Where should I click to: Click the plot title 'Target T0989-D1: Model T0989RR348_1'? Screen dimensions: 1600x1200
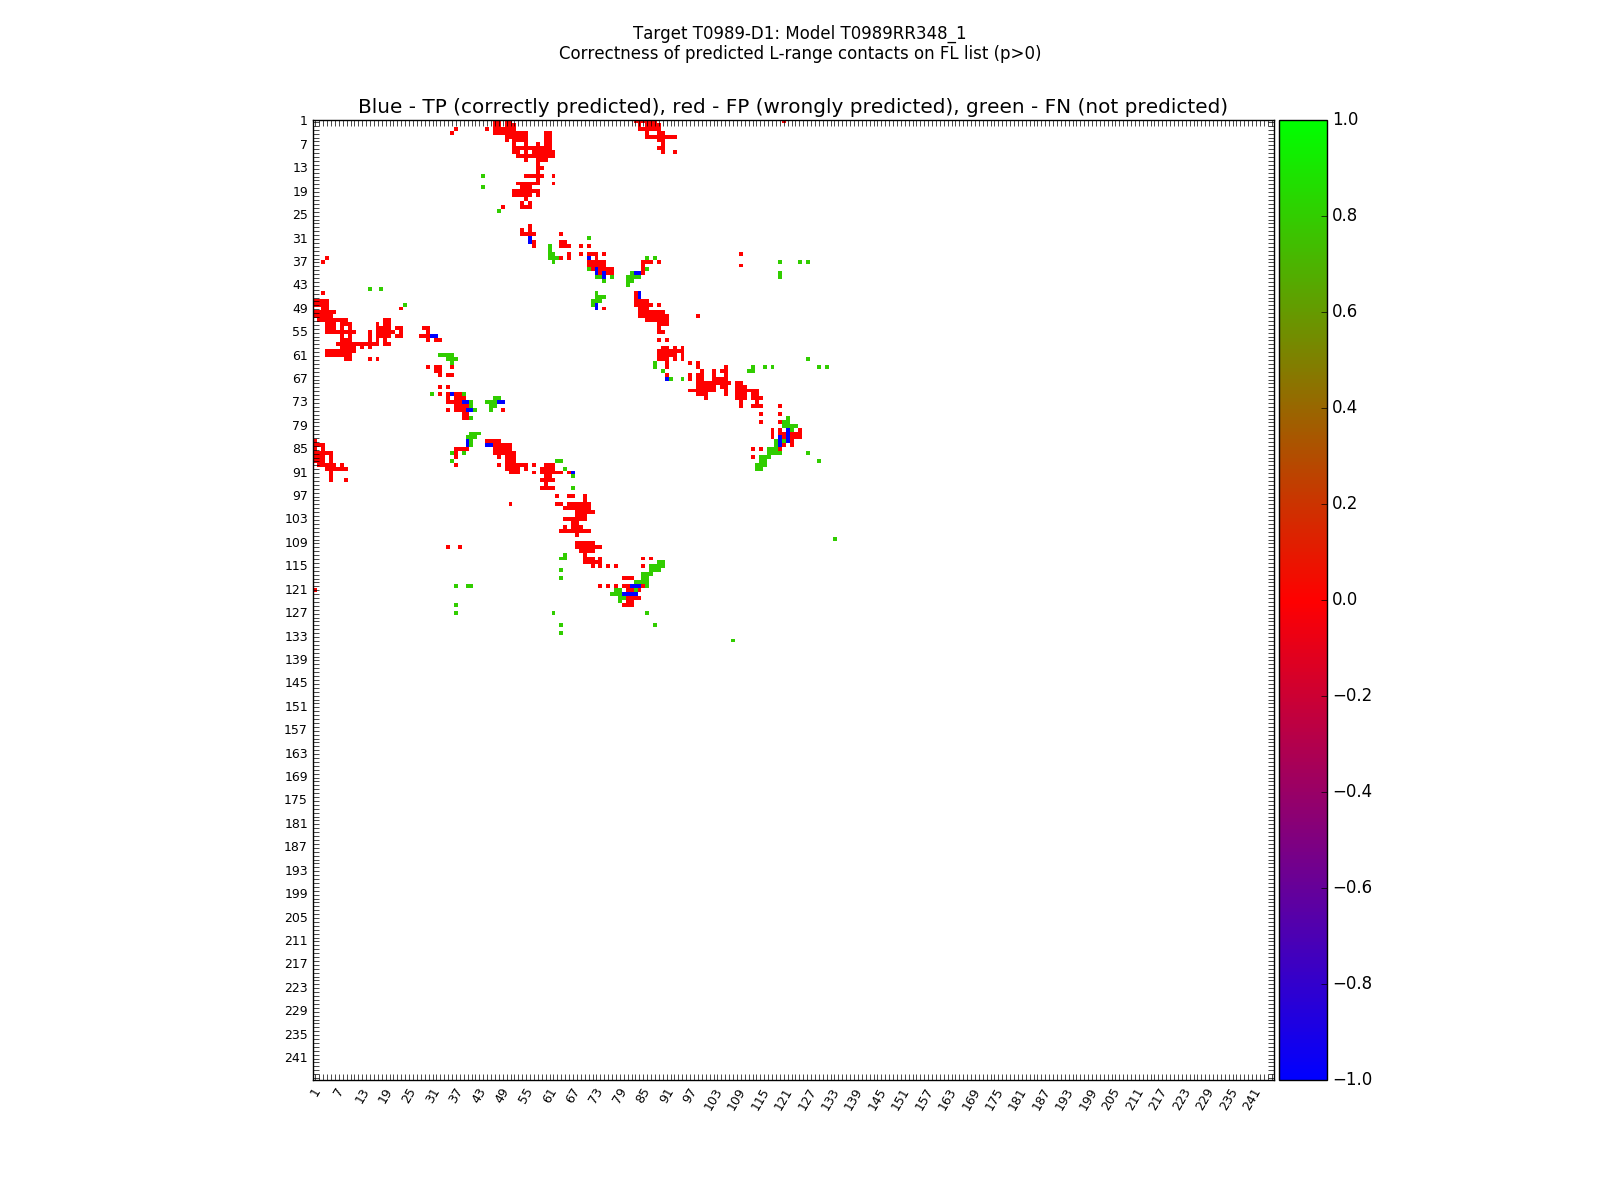click(799, 33)
